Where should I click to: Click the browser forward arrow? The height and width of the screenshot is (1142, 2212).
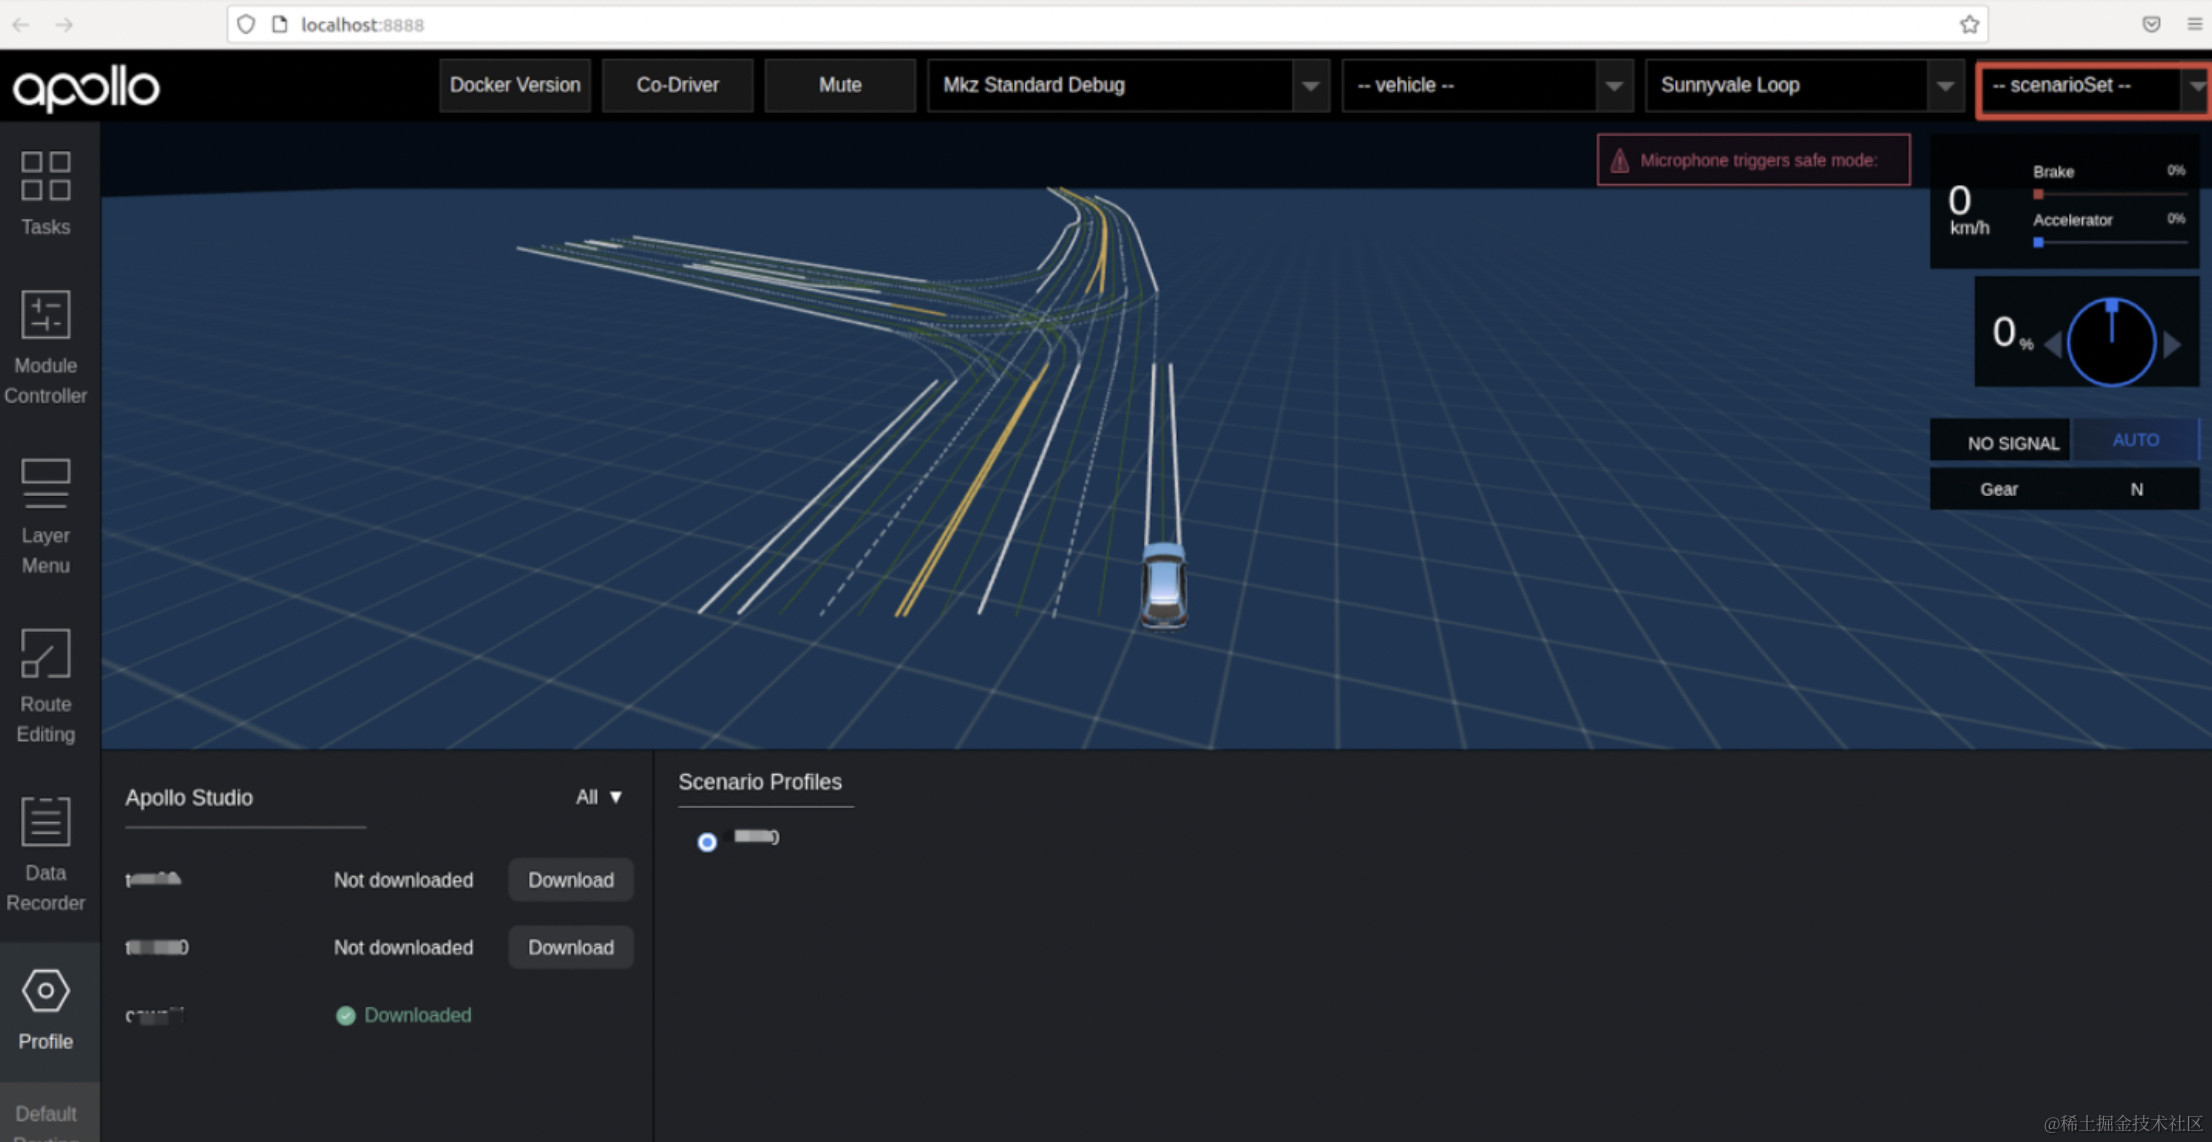pos(65,24)
